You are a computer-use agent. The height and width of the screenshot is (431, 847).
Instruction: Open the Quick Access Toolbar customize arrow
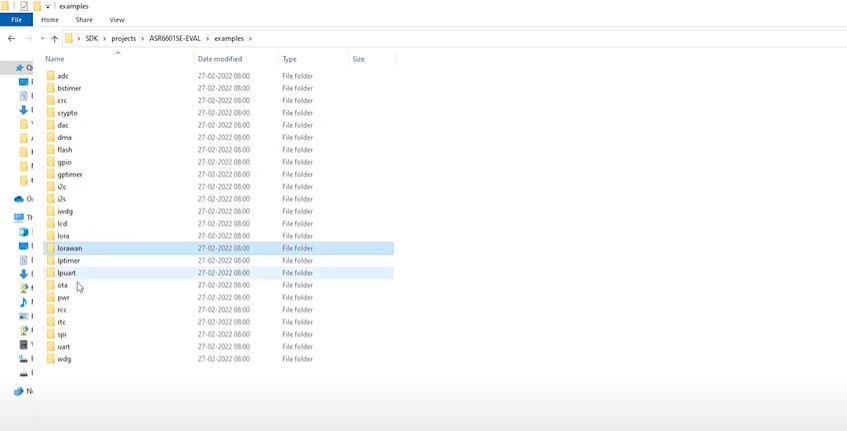click(48, 7)
